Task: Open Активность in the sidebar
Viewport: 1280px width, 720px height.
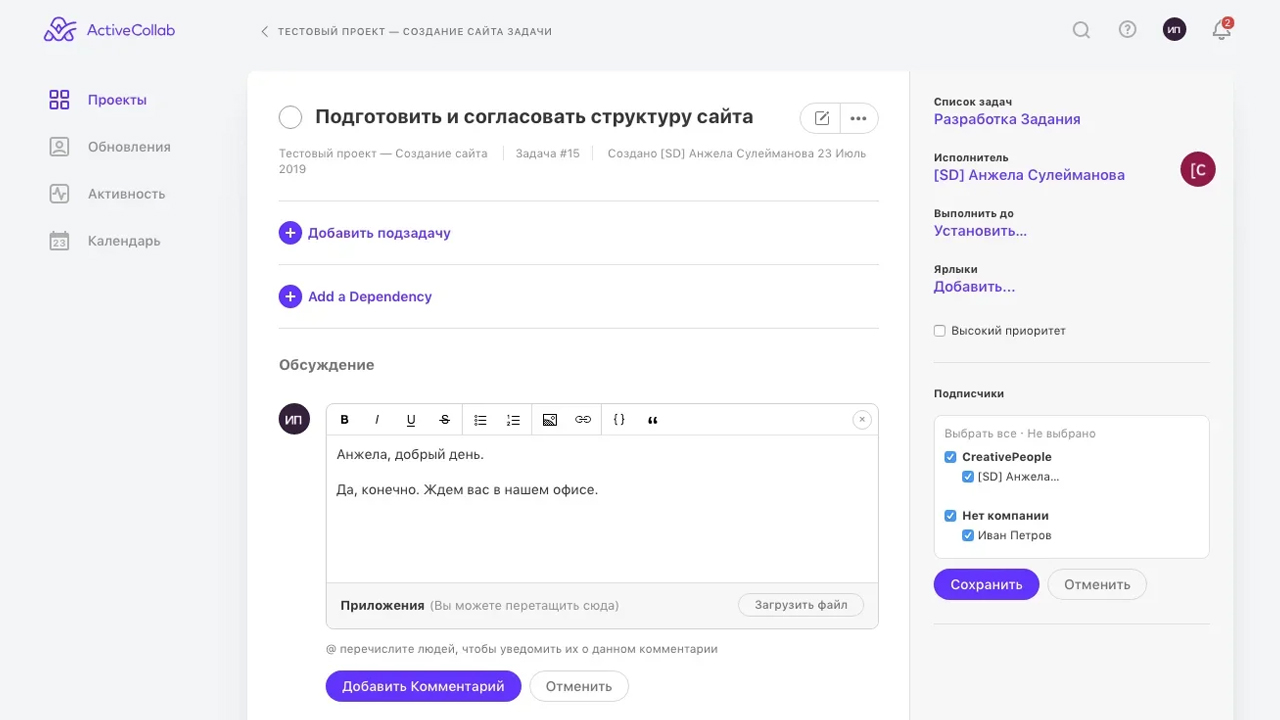Action: pos(126,194)
